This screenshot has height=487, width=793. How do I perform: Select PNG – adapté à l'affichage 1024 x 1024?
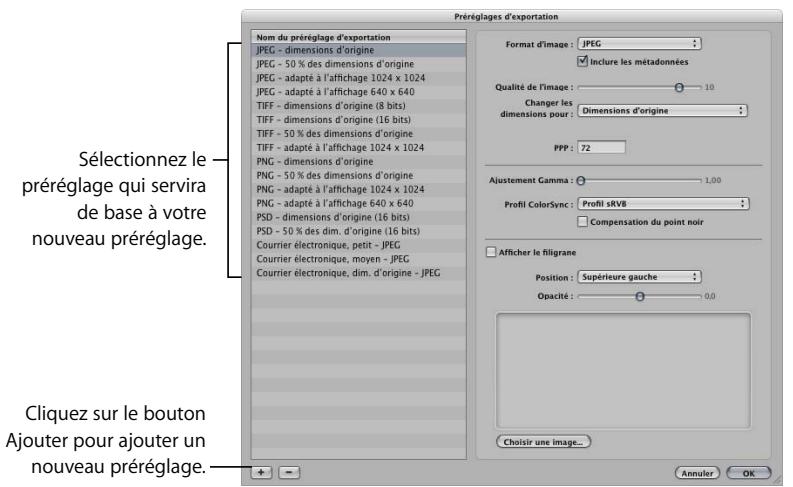coord(359,189)
